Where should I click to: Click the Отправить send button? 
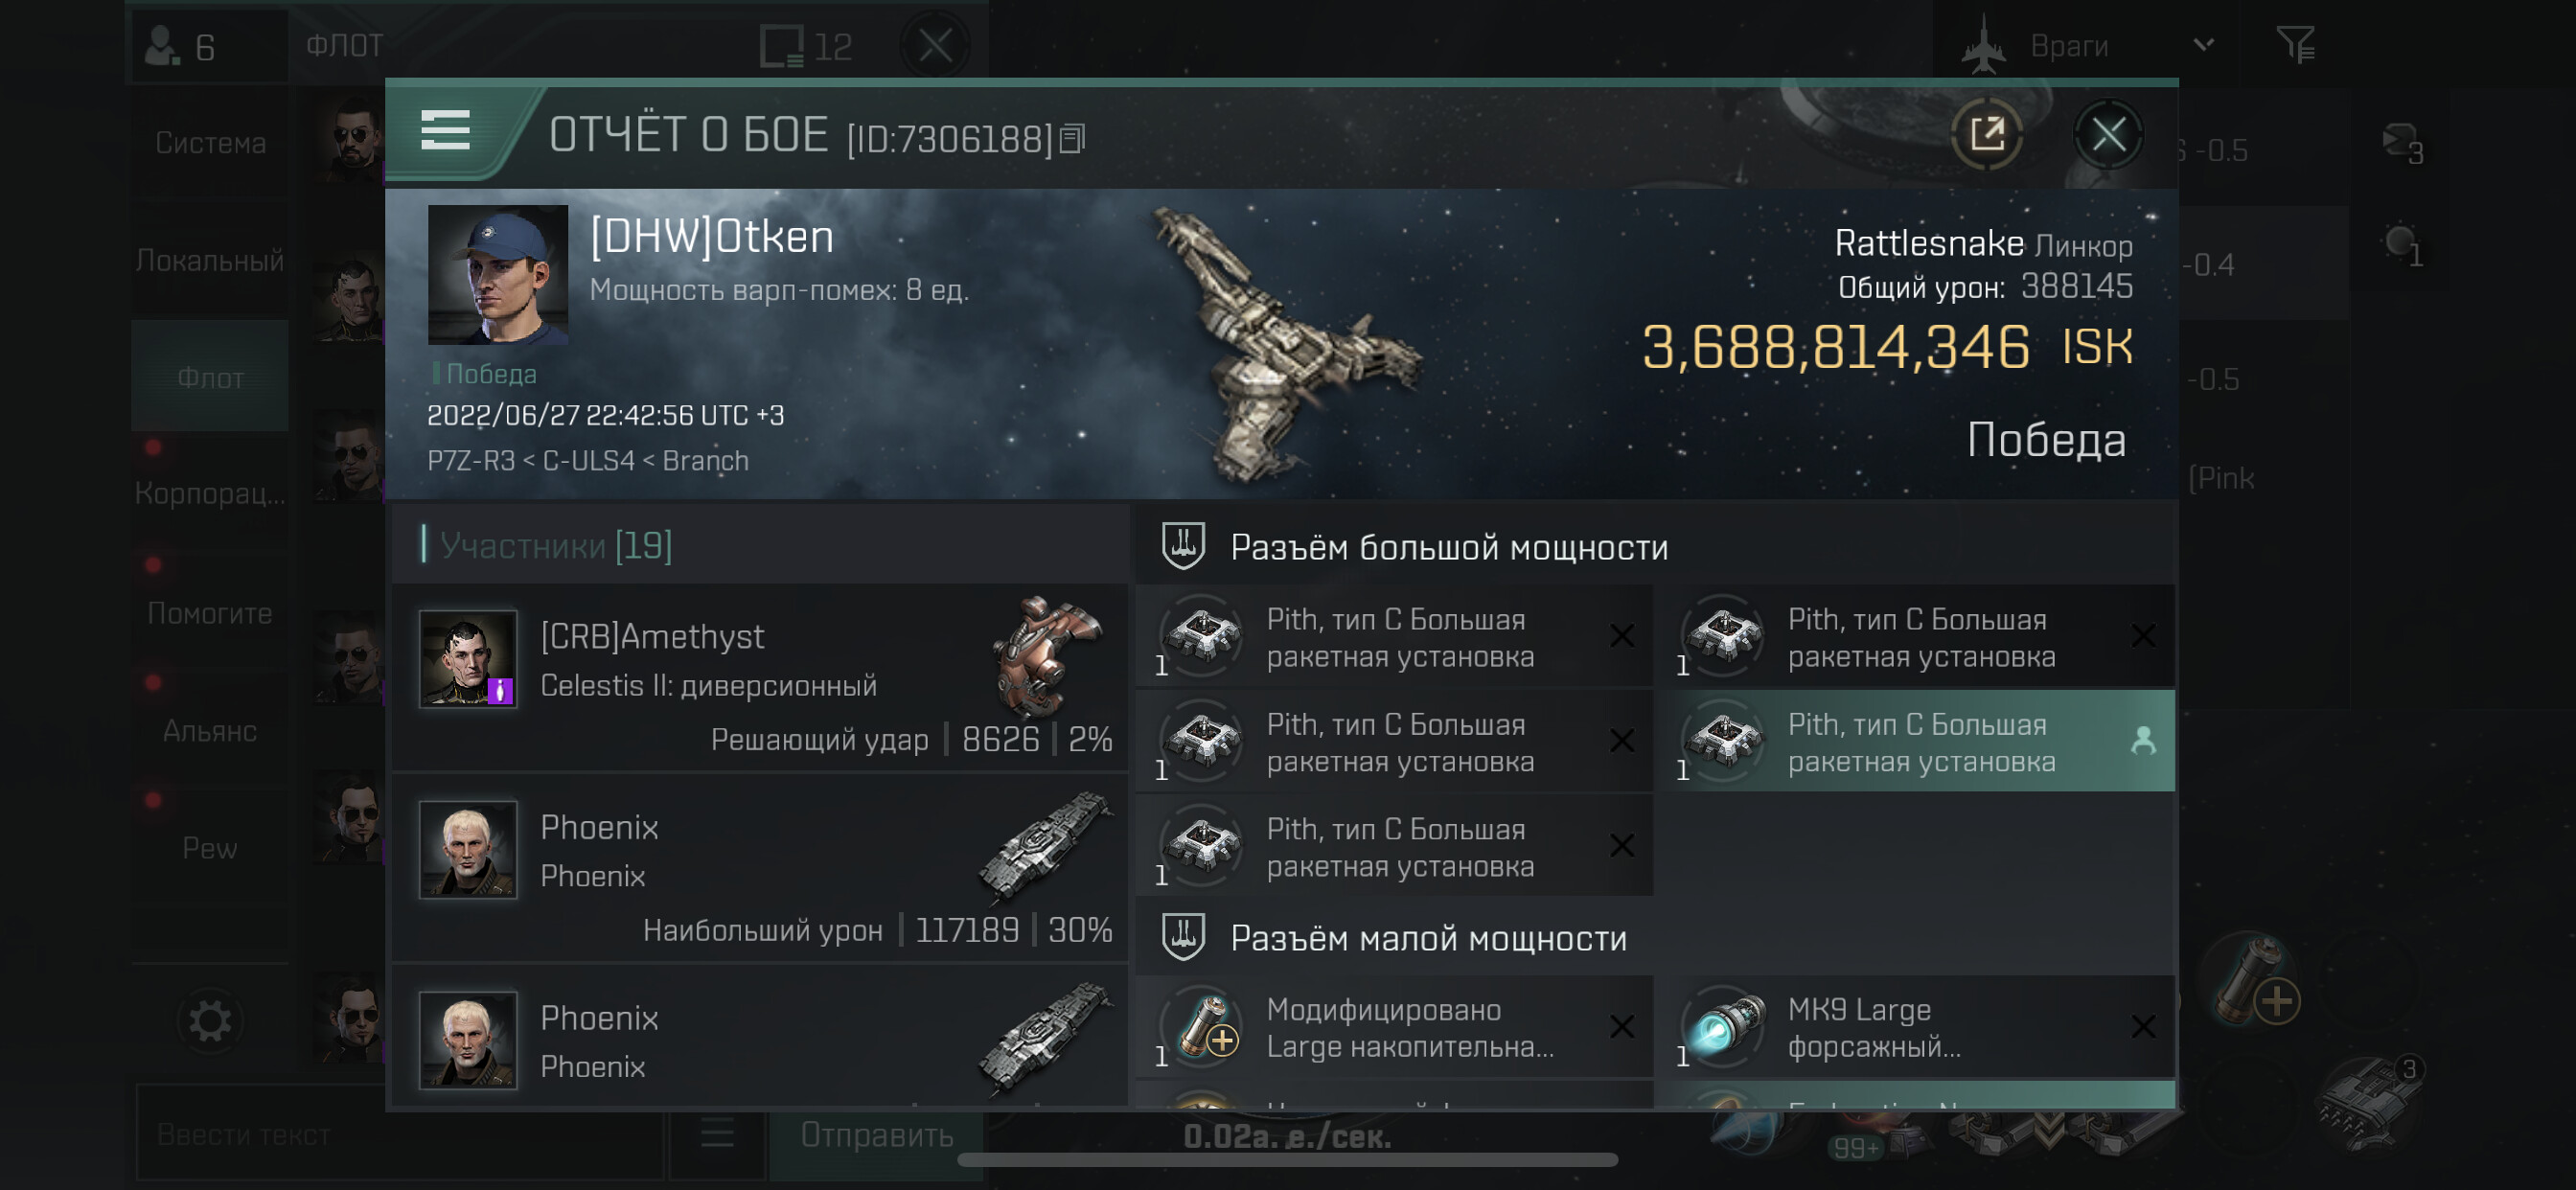tap(876, 1135)
